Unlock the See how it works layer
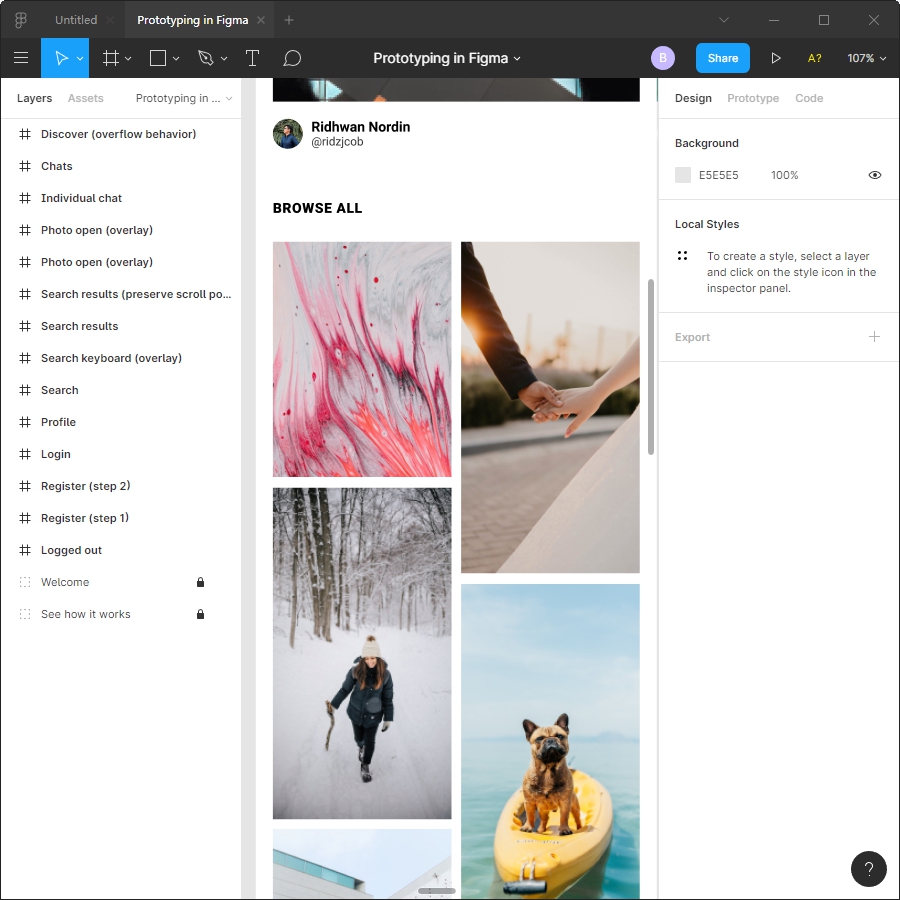 click(200, 614)
